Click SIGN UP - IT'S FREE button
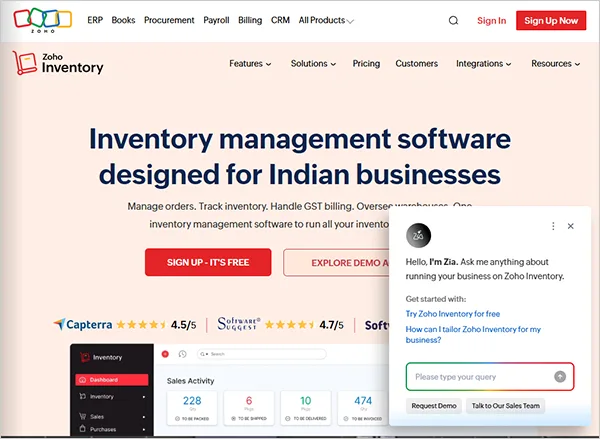This screenshot has height=439, width=600. (208, 263)
